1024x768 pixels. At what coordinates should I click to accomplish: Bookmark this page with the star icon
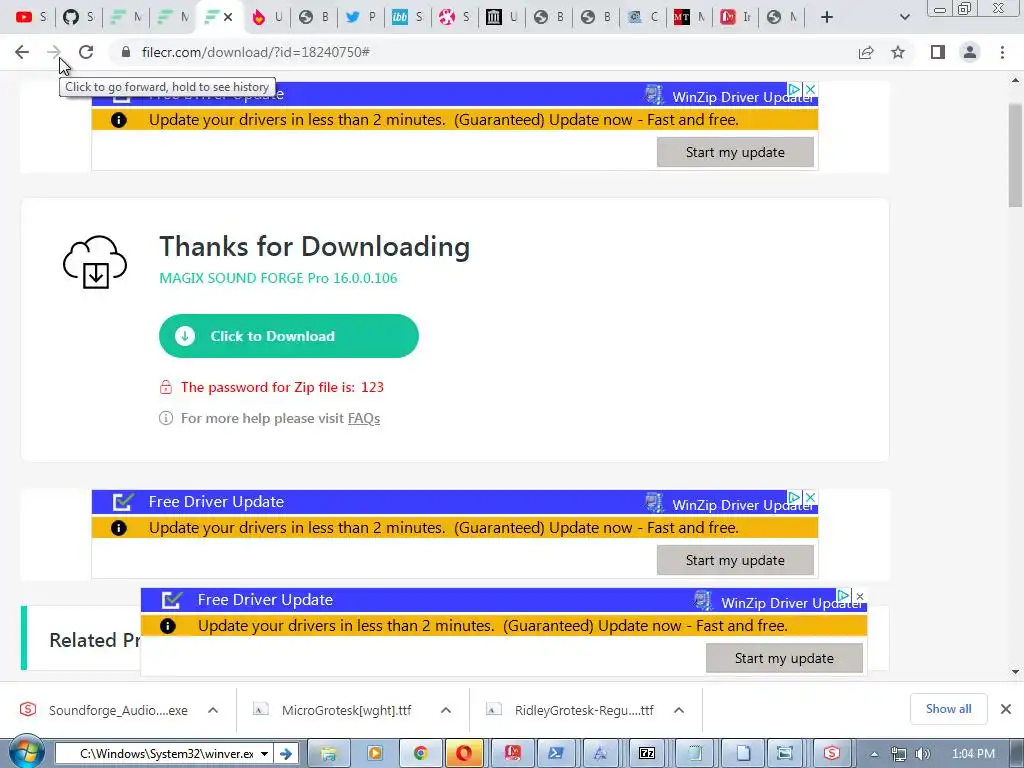[x=898, y=52]
